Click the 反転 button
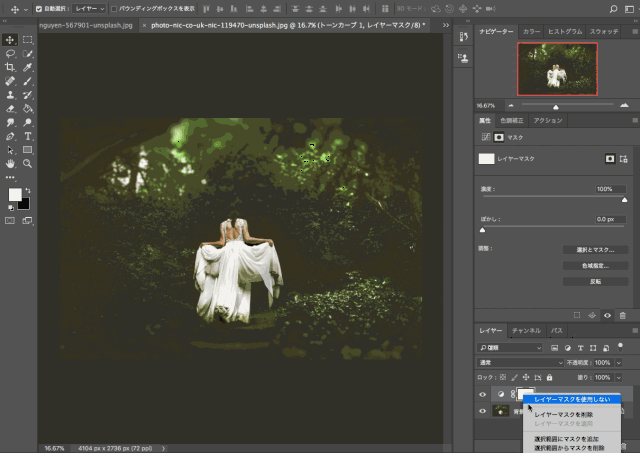 pyautogui.click(x=595, y=282)
